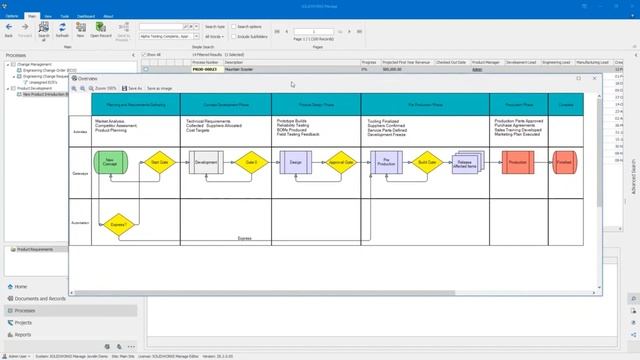Toggle the Search options checkbox

(x=234, y=27)
